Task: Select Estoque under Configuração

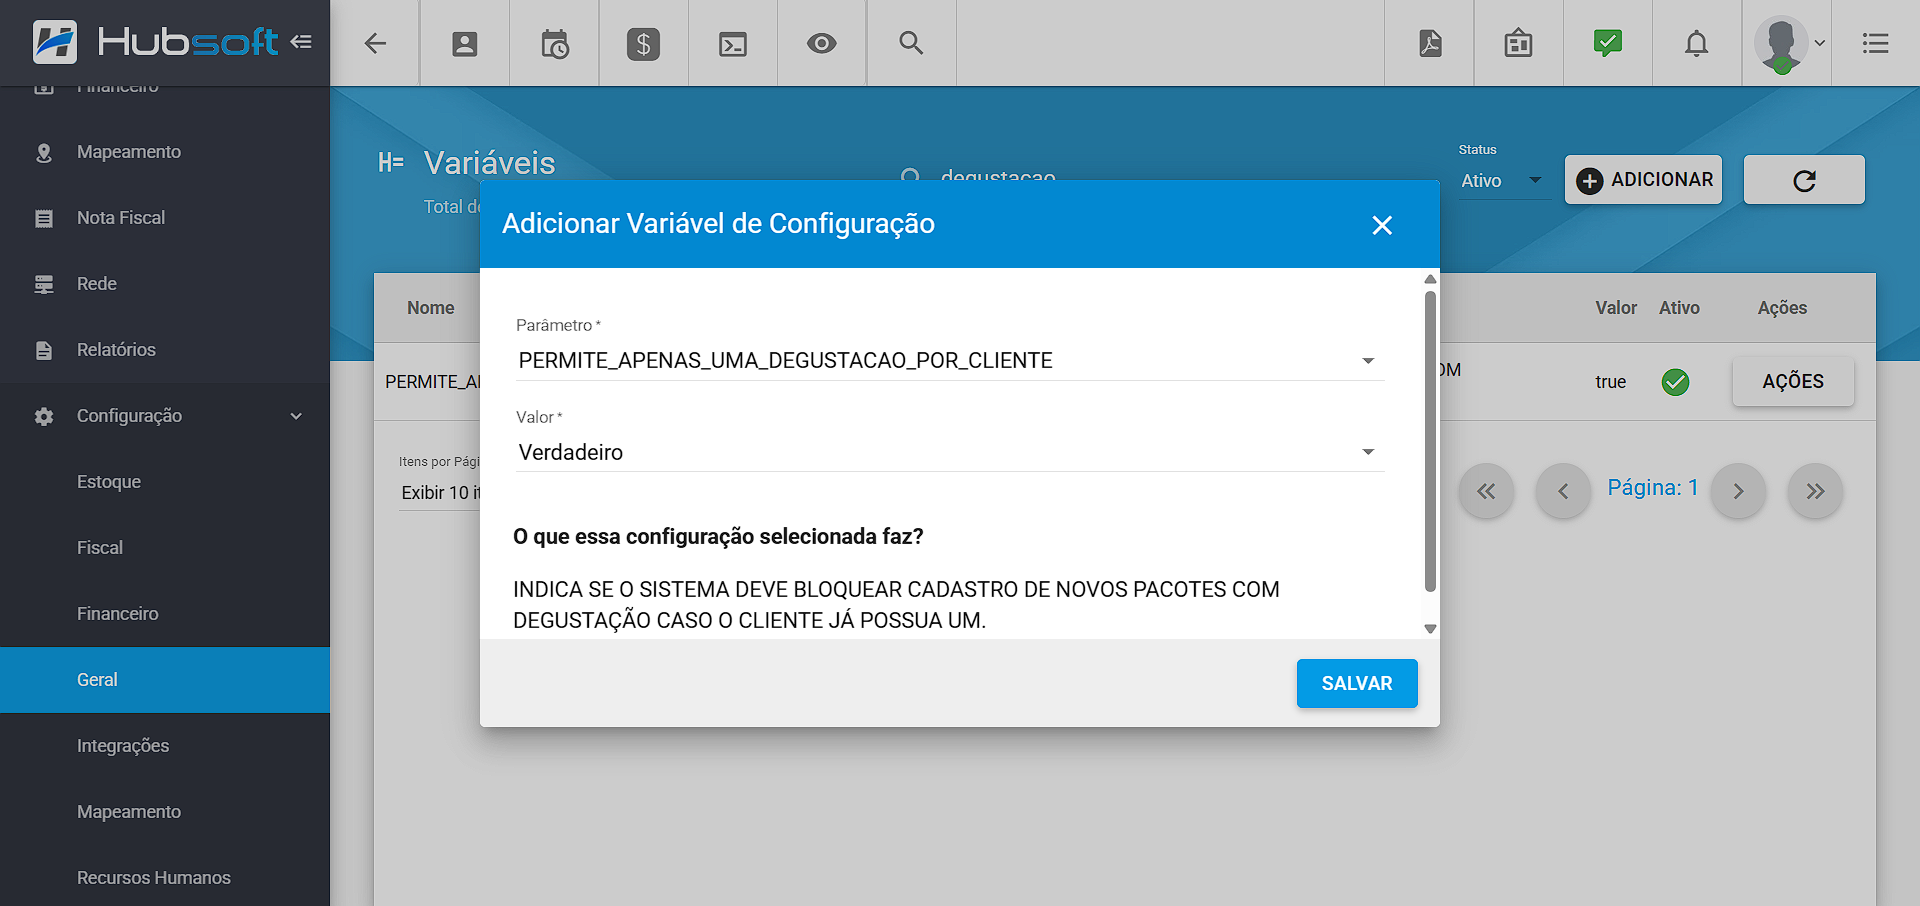Action: click(165, 482)
